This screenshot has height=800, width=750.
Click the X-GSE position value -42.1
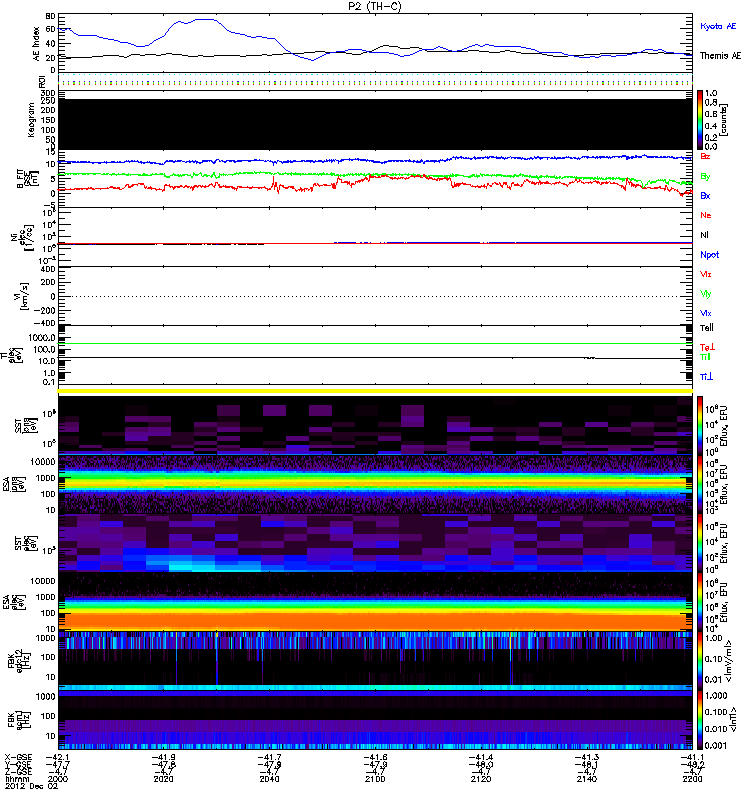(x=57, y=757)
